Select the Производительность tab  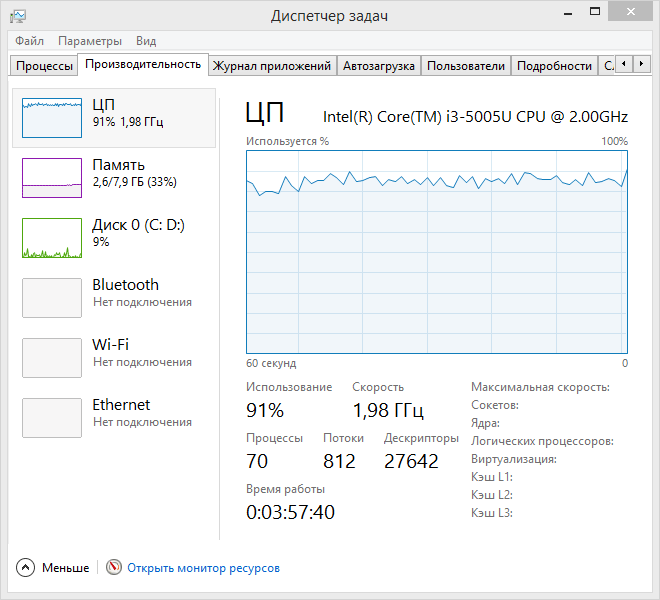pos(143,64)
